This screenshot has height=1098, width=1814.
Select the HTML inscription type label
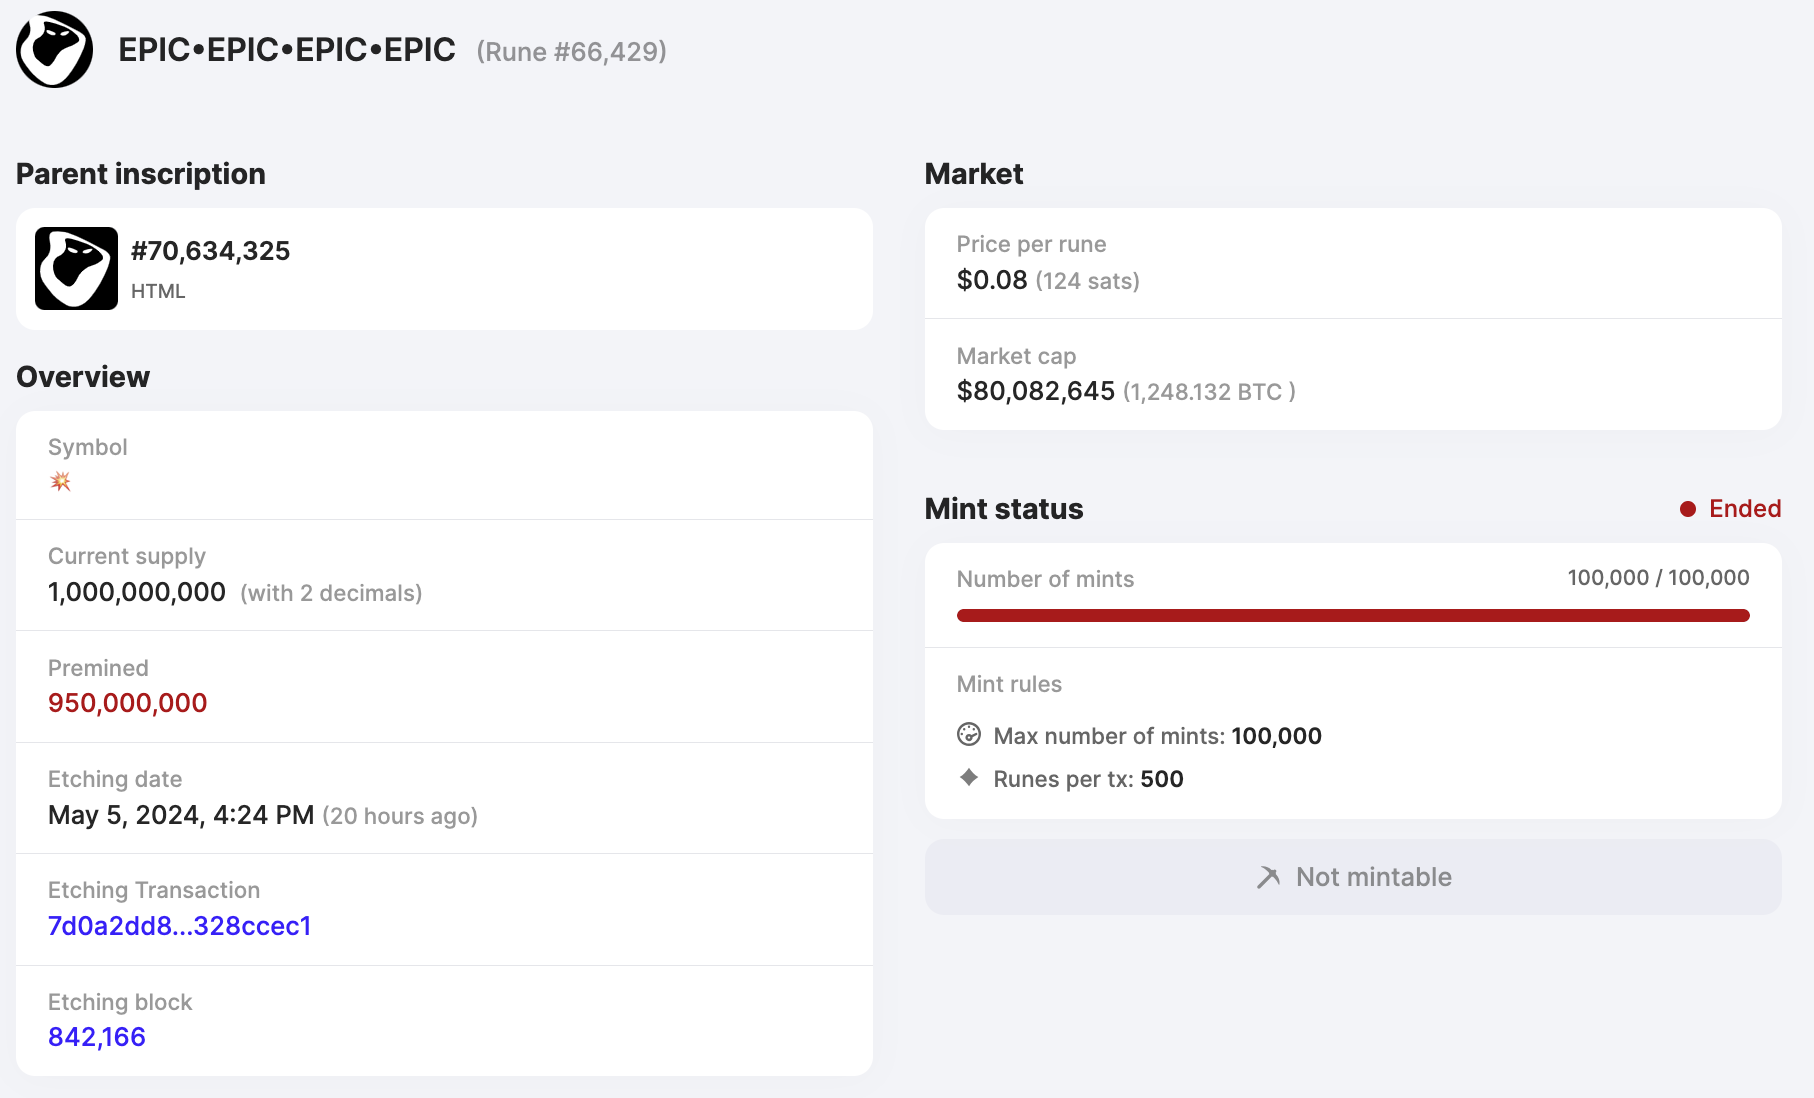point(158,291)
